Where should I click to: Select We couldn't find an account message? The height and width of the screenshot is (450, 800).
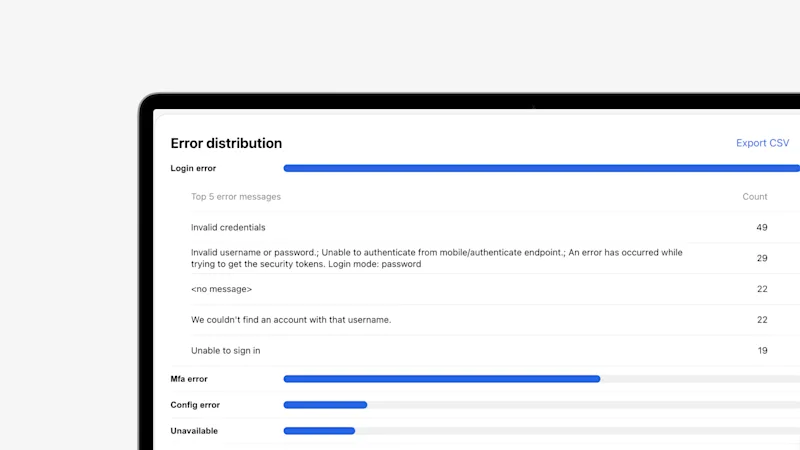tap(291, 320)
